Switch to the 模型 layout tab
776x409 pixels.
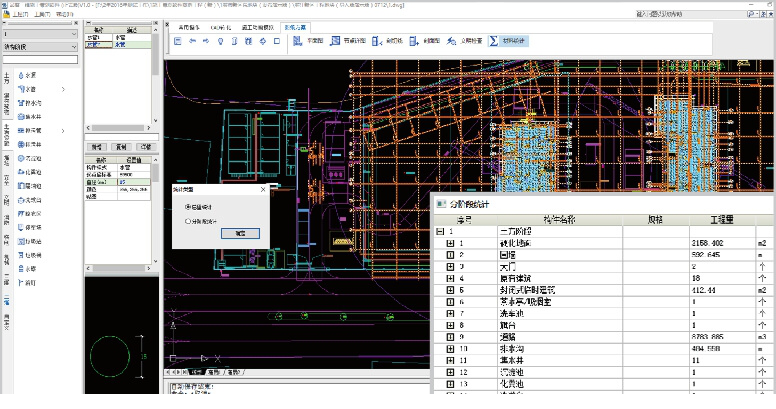pyautogui.click(x=196, y=372)
